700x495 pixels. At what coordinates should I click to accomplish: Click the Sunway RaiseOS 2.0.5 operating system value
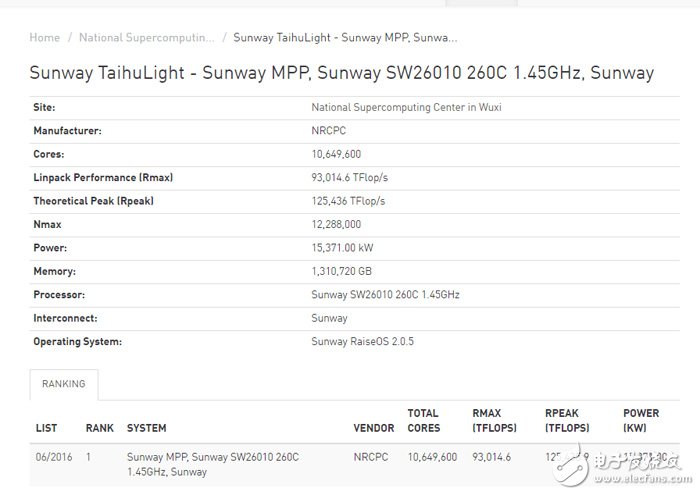tap(362, 342)
